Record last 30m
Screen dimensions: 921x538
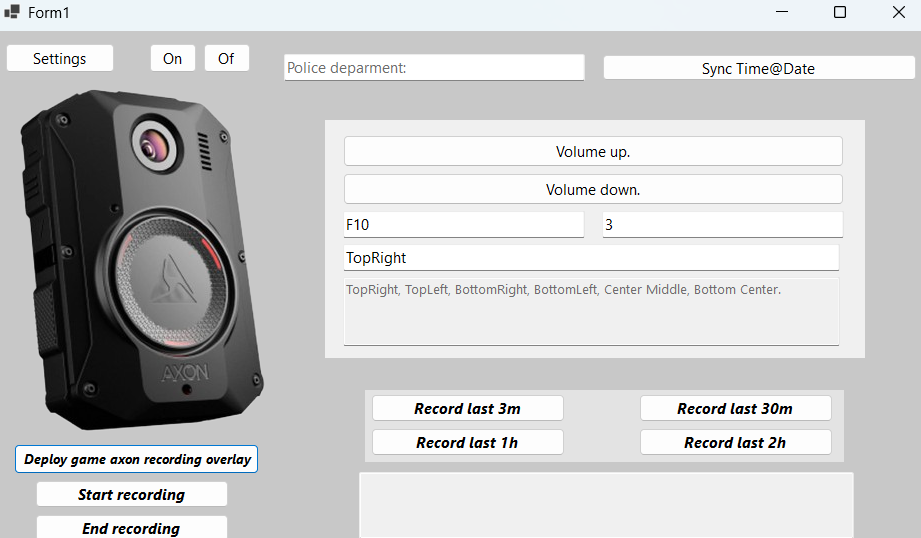pyautogui.click(x=735, y=408)
